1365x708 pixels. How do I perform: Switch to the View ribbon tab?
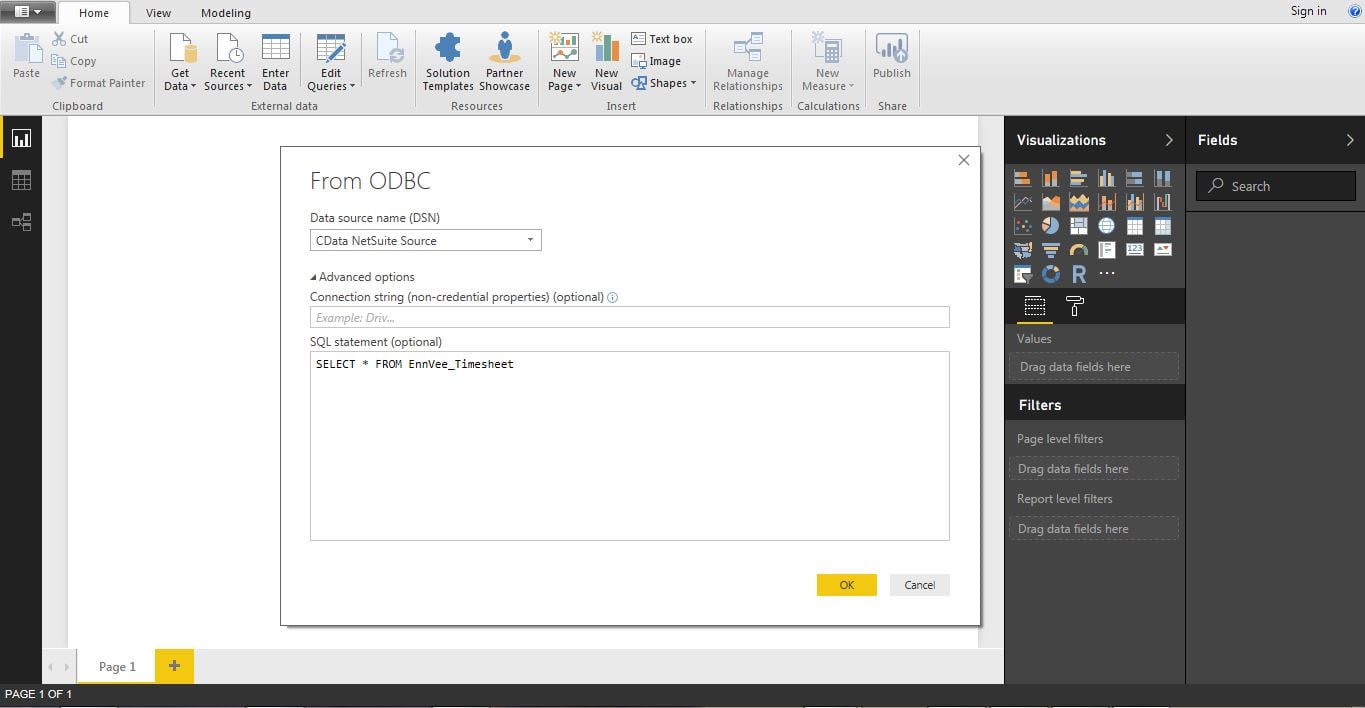(x=158, y=13)
